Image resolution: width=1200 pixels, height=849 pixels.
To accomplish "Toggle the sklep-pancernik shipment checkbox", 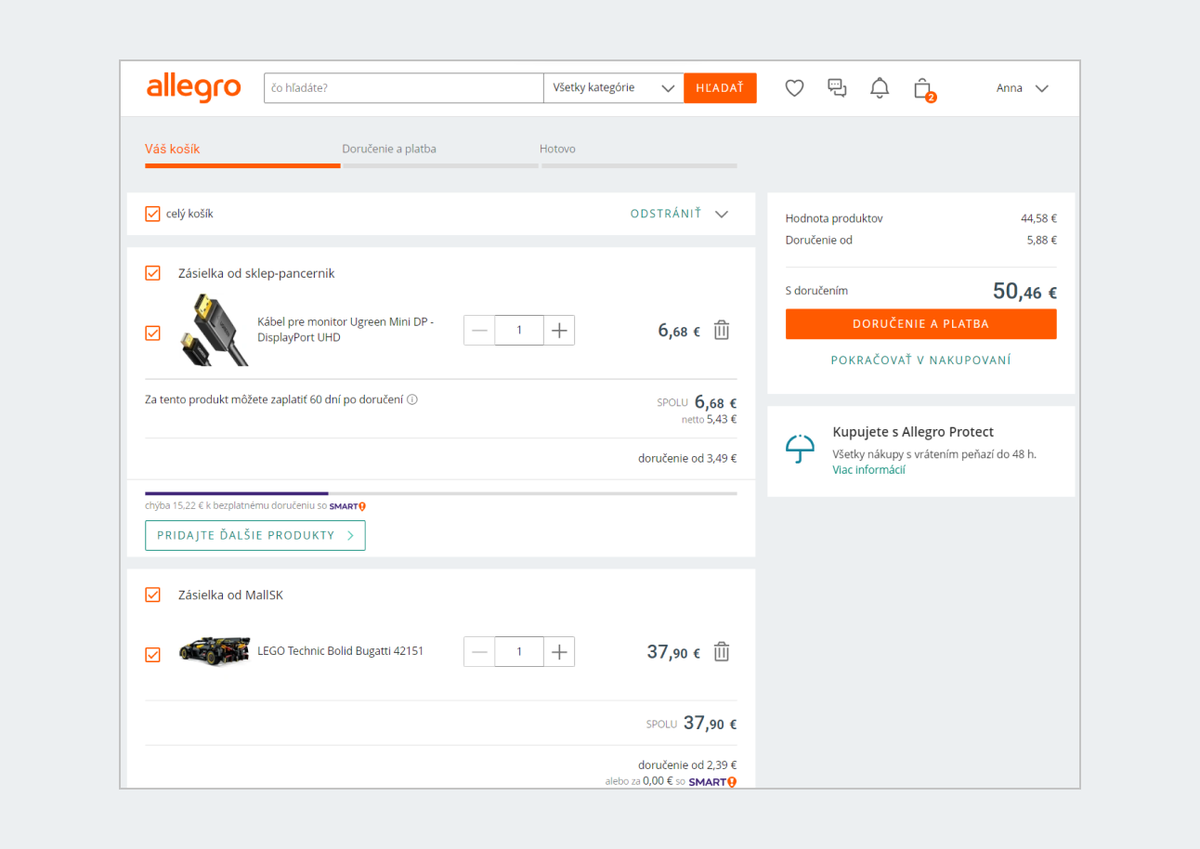I will 153,273.
